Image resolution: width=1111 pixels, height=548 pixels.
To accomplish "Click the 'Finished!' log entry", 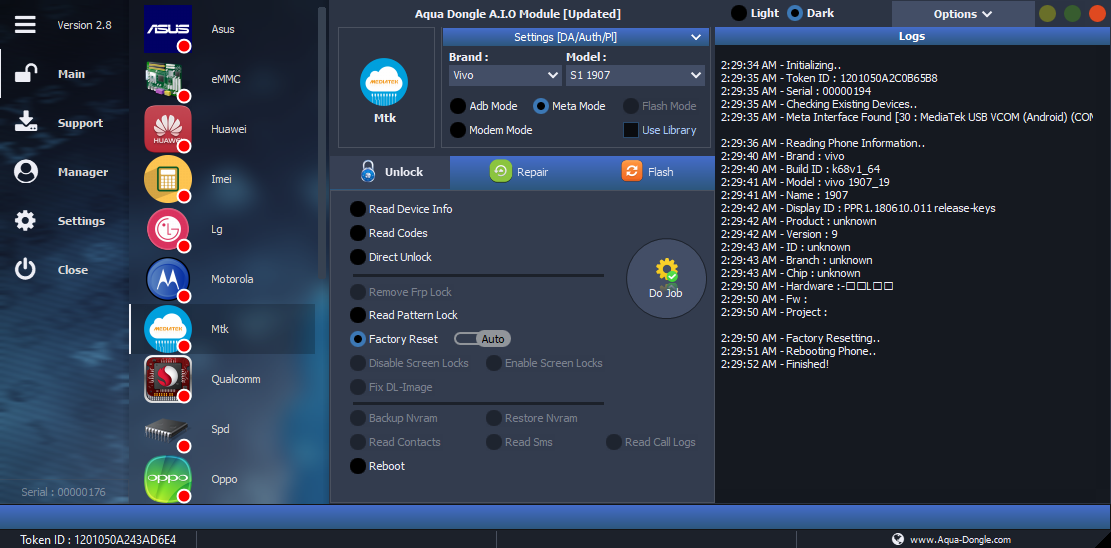I will tap(774, 364).
